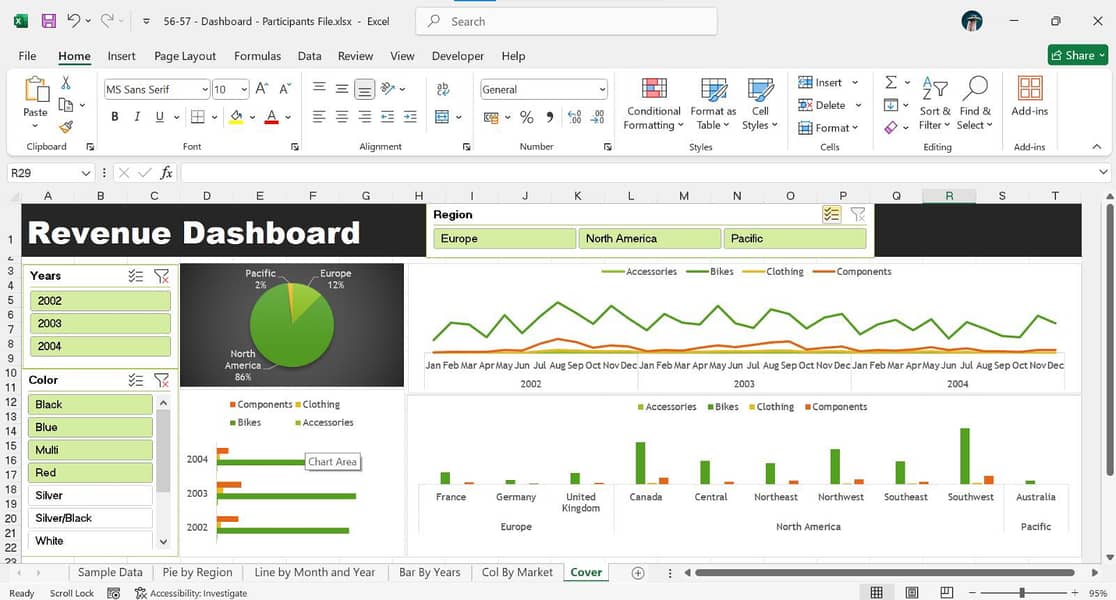Screen dimensions: 1116x600
Task: Toggle underline formatting
Action: 159,117
